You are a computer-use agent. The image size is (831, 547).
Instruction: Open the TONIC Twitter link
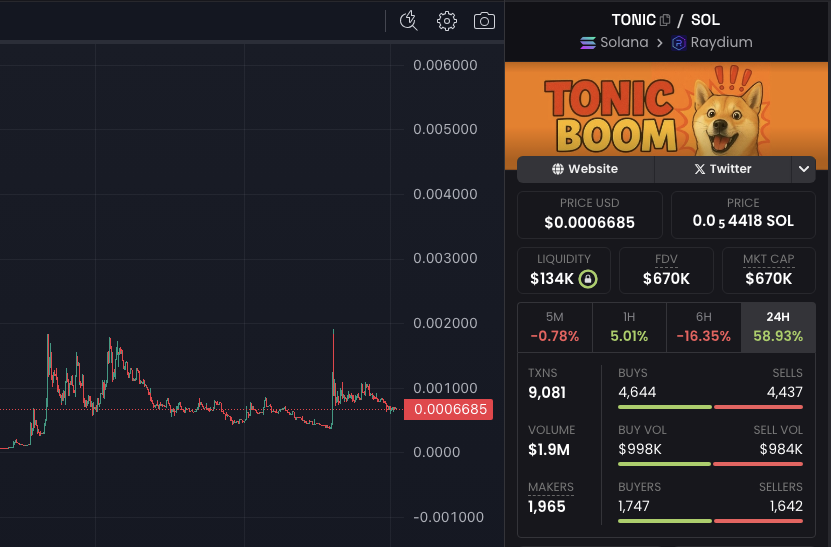723,169
